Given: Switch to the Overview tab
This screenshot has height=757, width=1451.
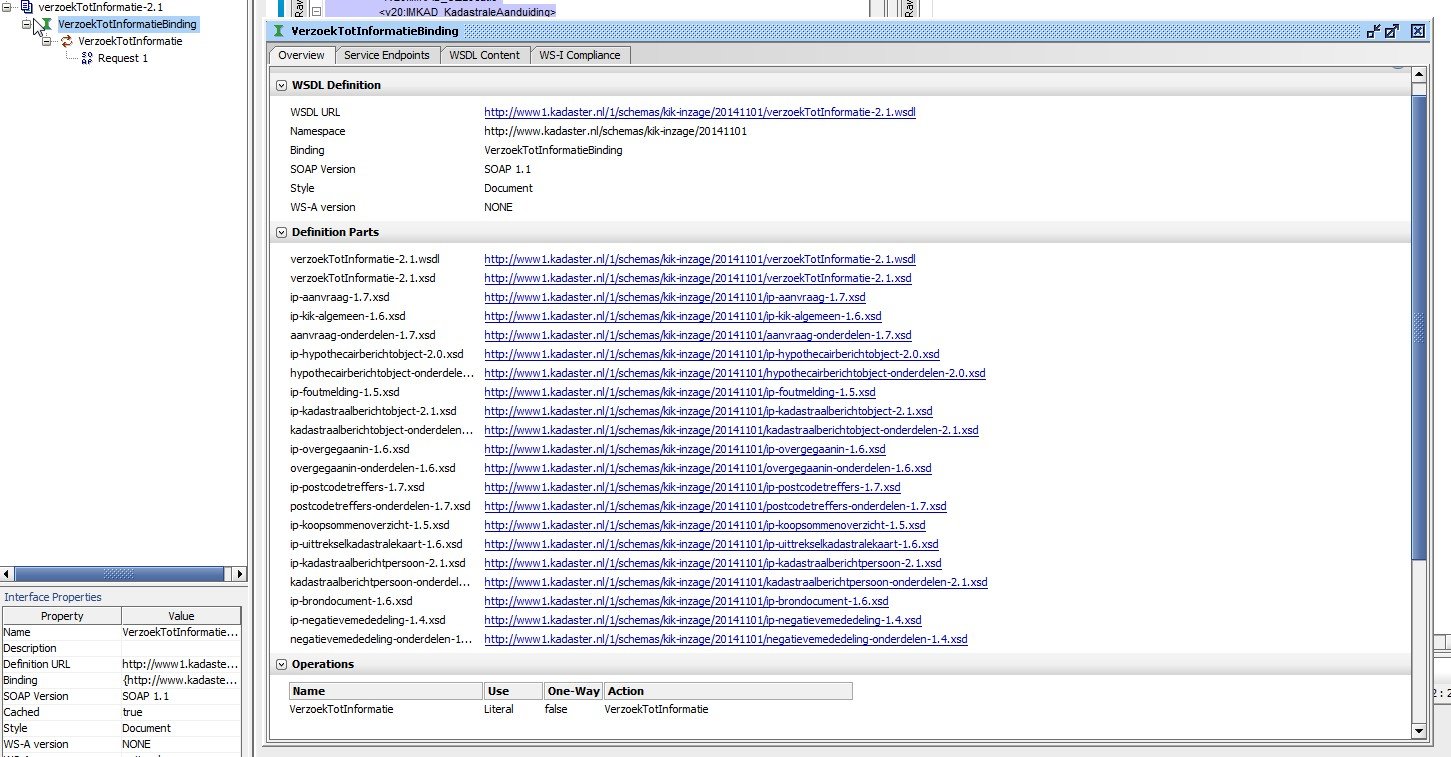Looking at the screenshot, I should point(301,55).
